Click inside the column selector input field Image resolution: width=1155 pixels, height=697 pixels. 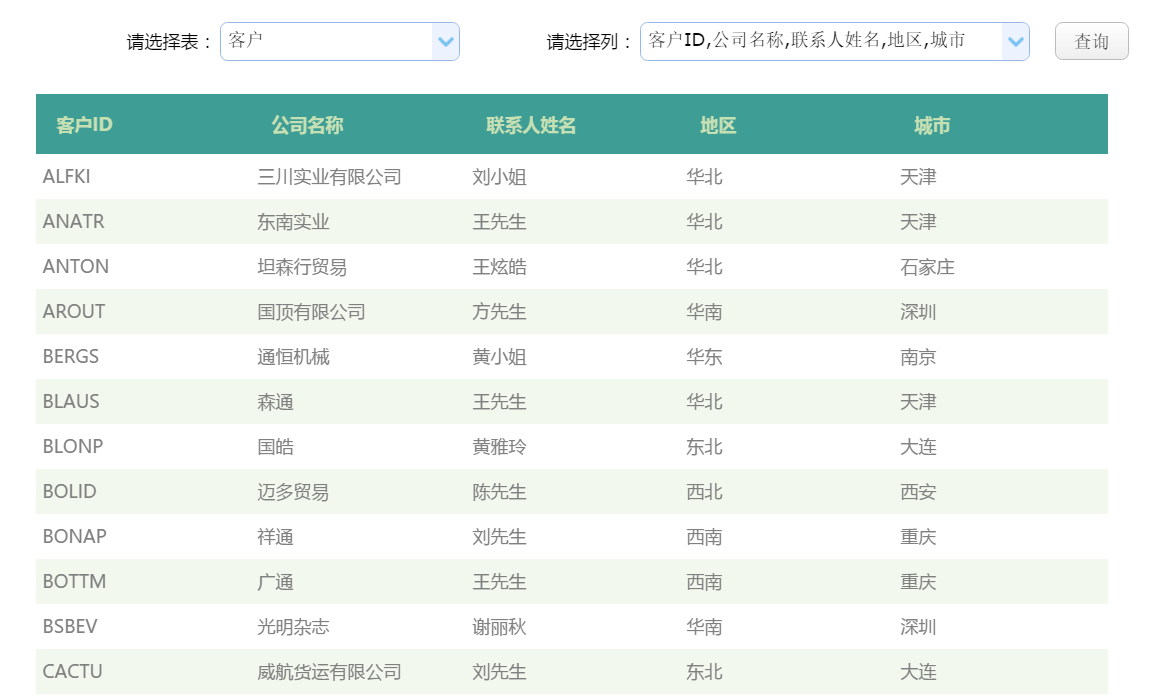(x=820, y=41)
